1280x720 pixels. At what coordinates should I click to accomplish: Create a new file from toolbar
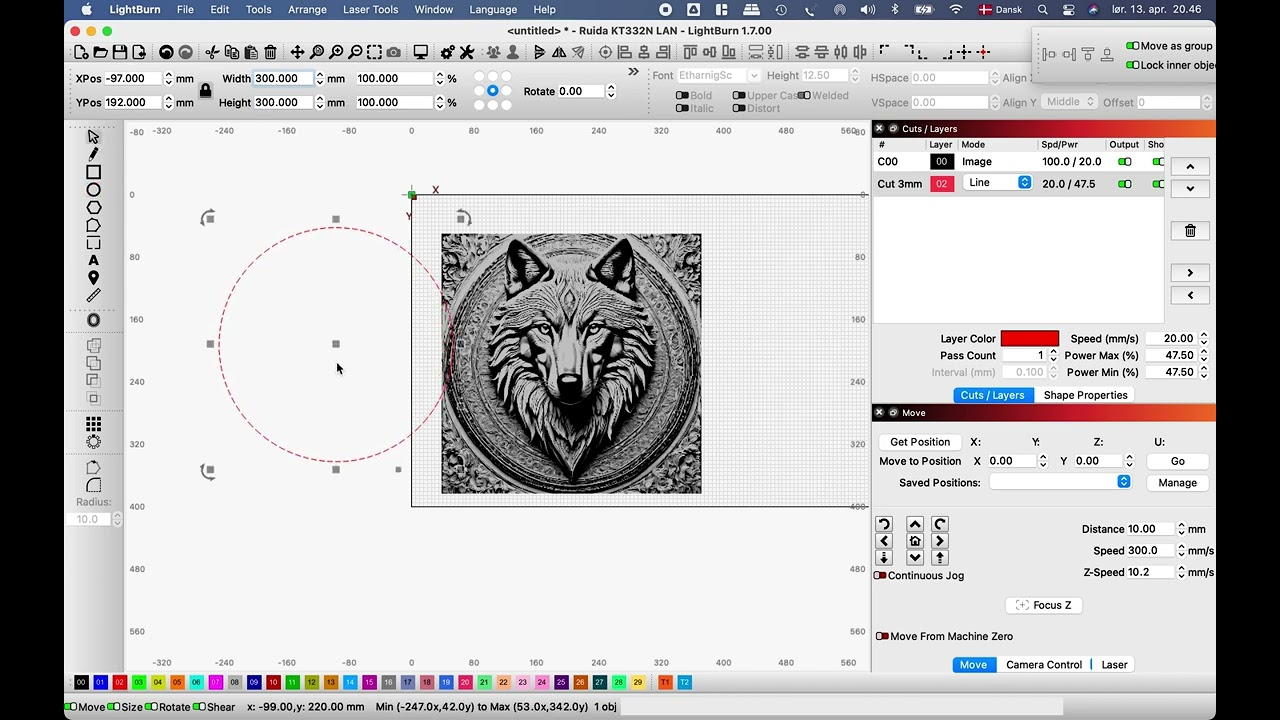(81, 52)
